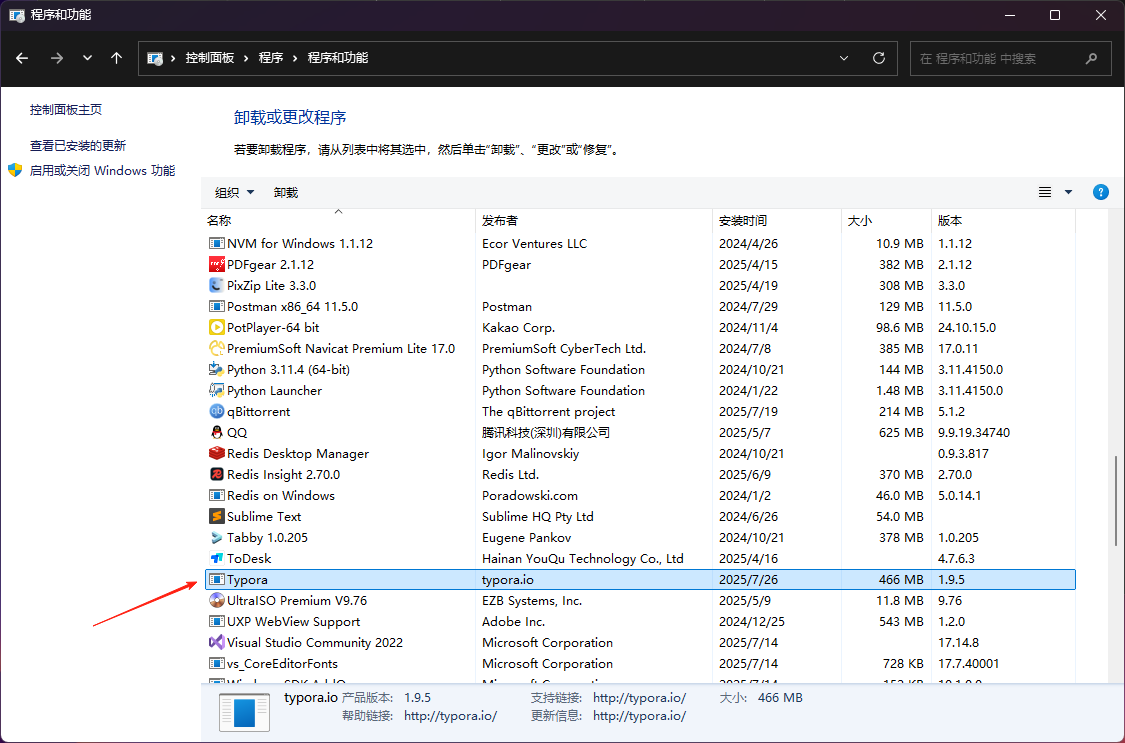The width and height of the screenshot is (1125, 743).
Task: Open the 组织 dropdown menu
Action: coord(234,192)
